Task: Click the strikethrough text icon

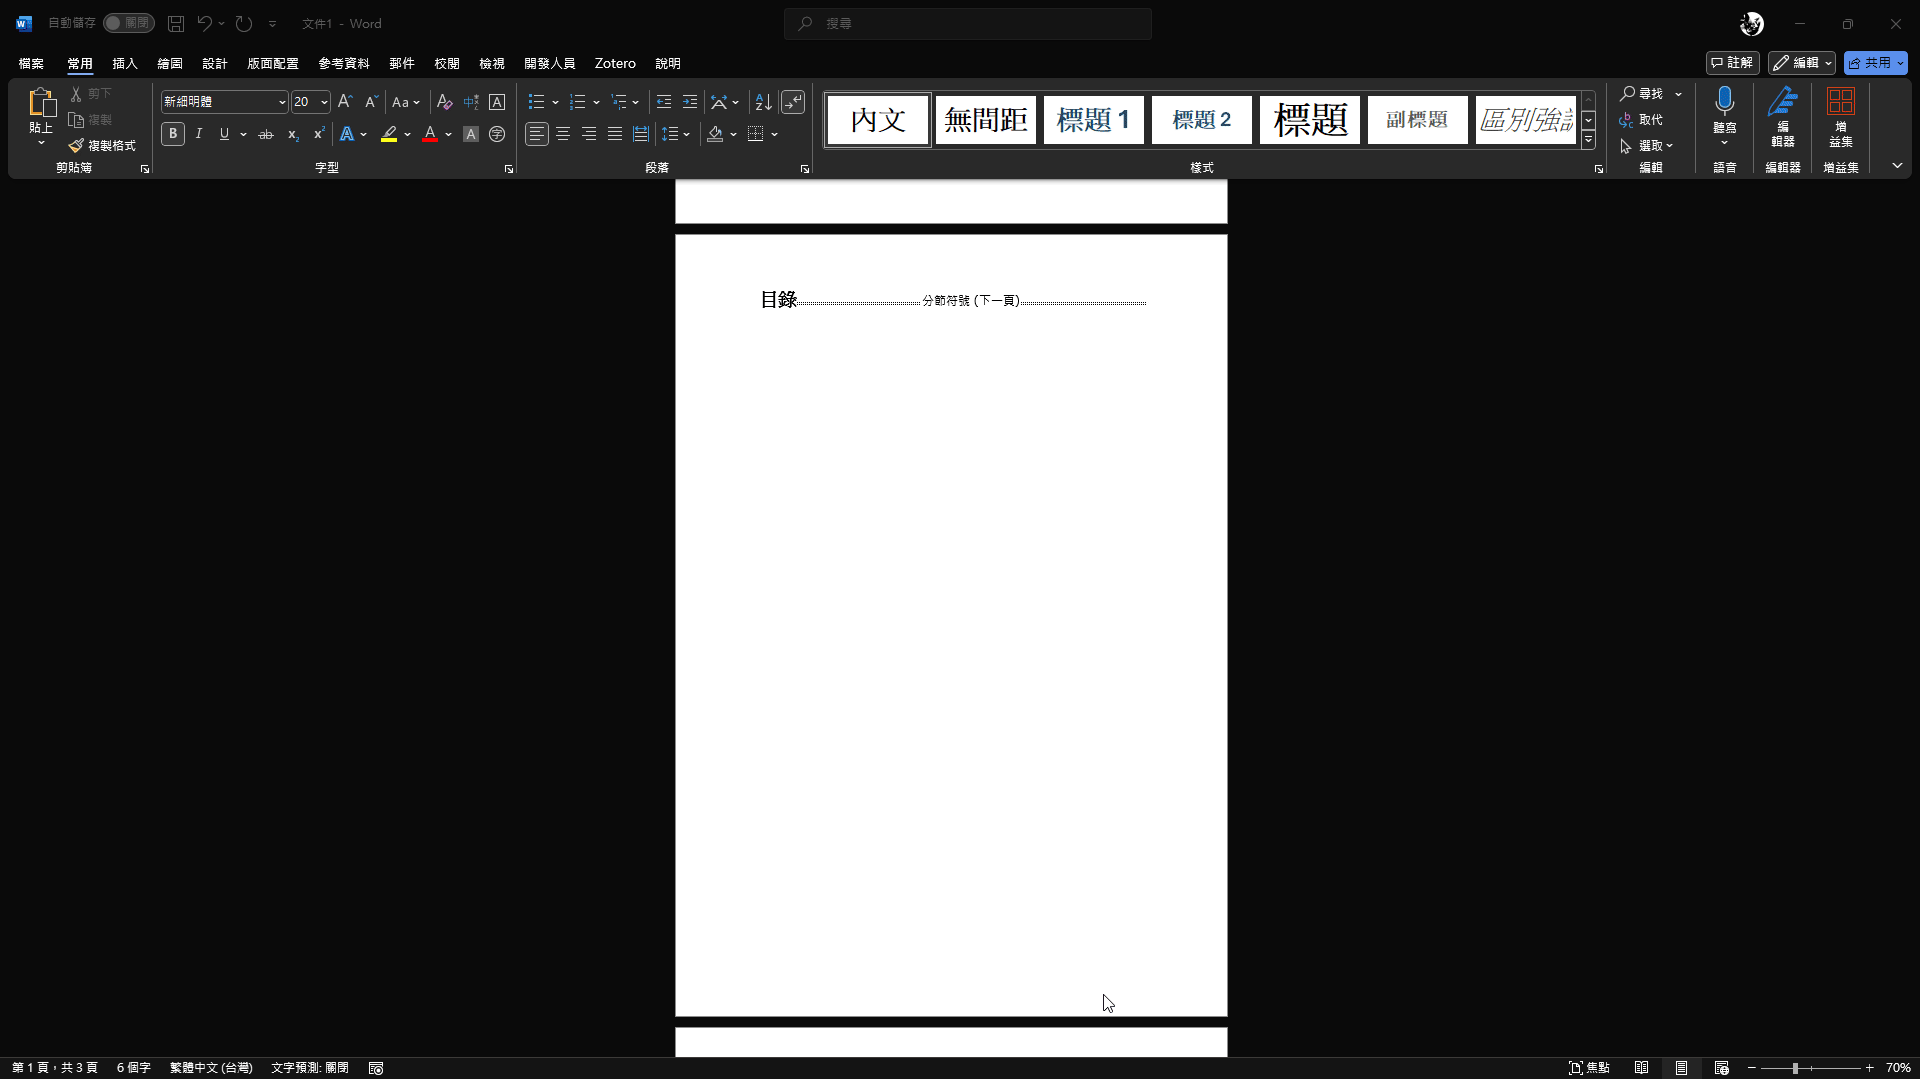Action: (x=266, y=134)
